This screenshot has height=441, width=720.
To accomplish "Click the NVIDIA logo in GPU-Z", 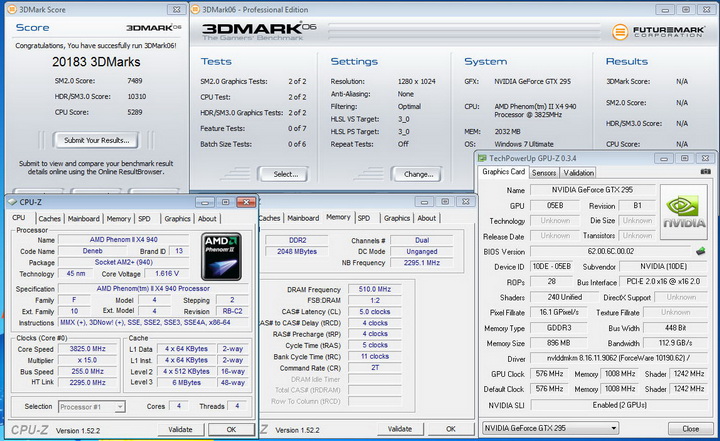I will point(684,212).
